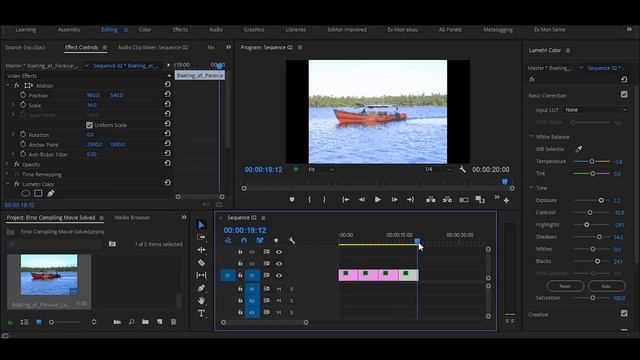Click the Lift button
The width and height of the screenshot is (640, 360).
pos(431,200)
